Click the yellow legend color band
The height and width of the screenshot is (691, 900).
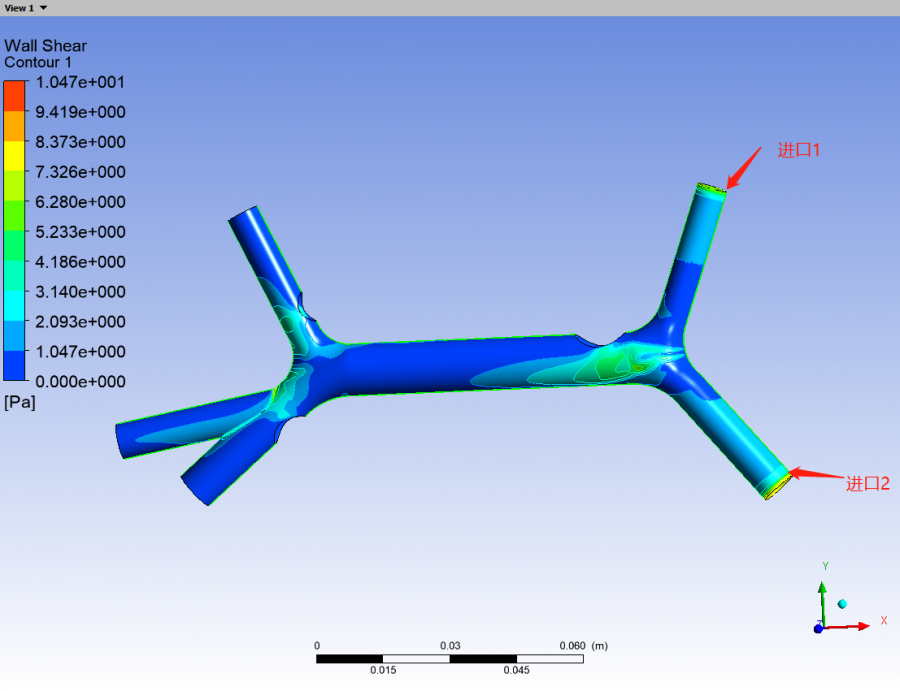[x=14, y=156]
